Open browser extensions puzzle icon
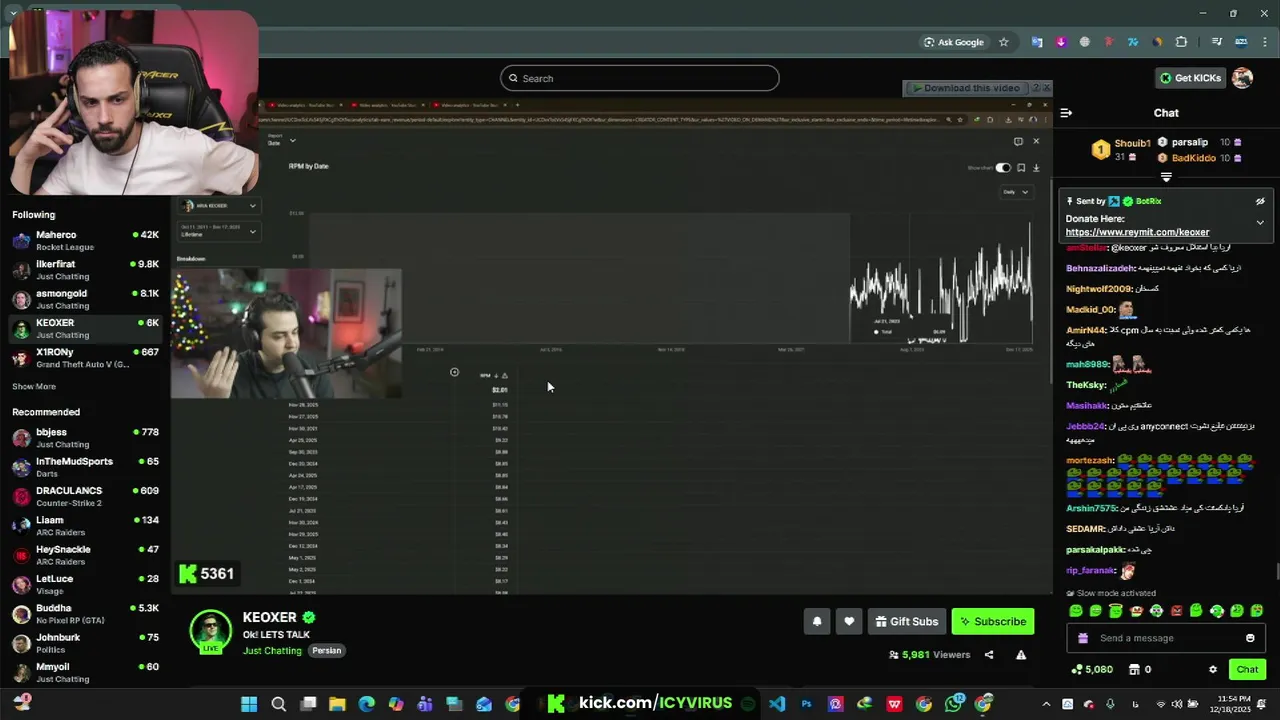Screen dimensions: 1280x720 [1182, 42]
